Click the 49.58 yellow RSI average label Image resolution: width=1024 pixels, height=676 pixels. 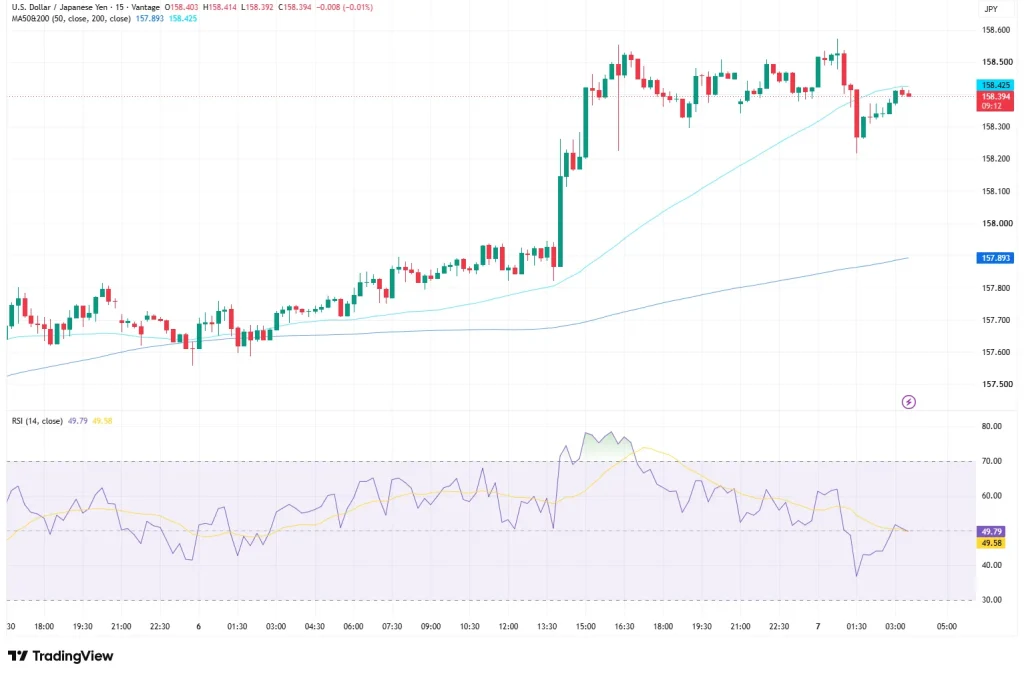pos(991,543)
